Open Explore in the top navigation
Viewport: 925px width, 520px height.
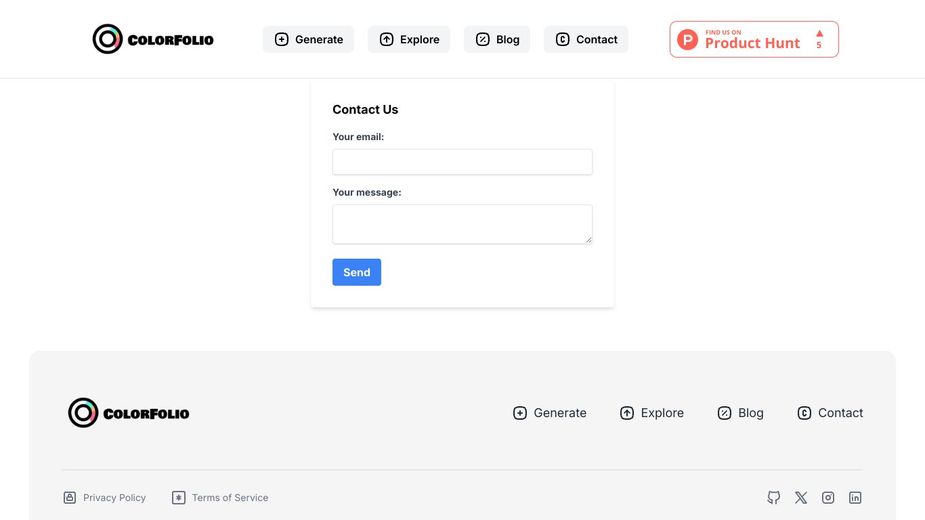409,40
